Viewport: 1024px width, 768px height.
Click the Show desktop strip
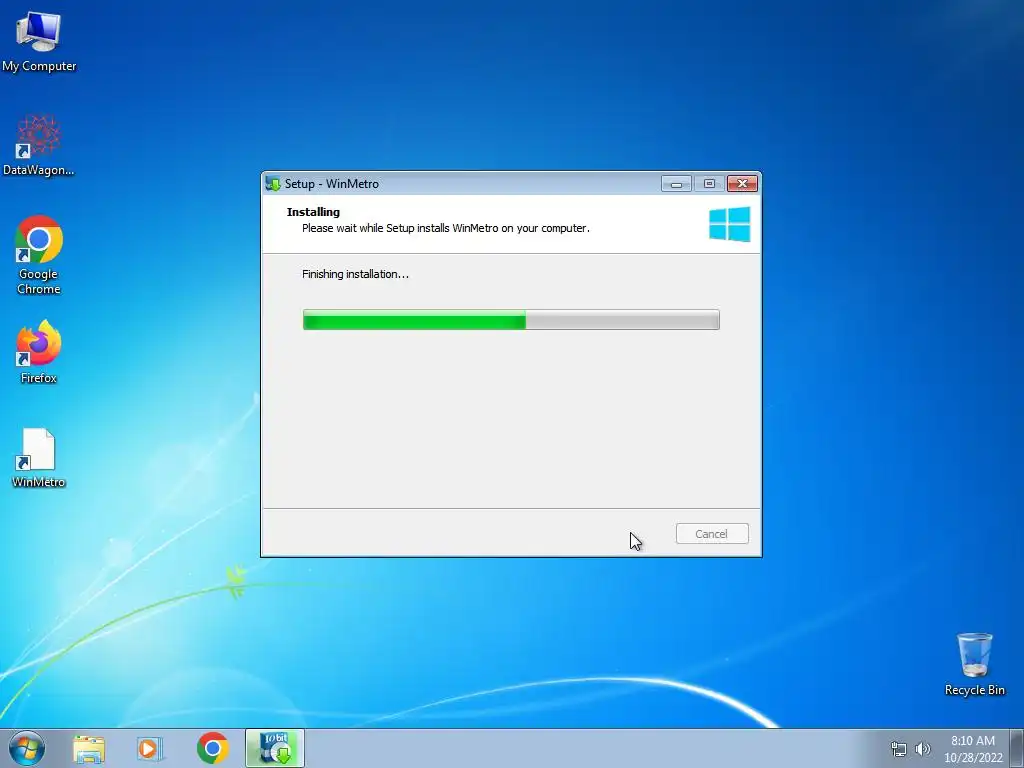[x=1017, y=748]
